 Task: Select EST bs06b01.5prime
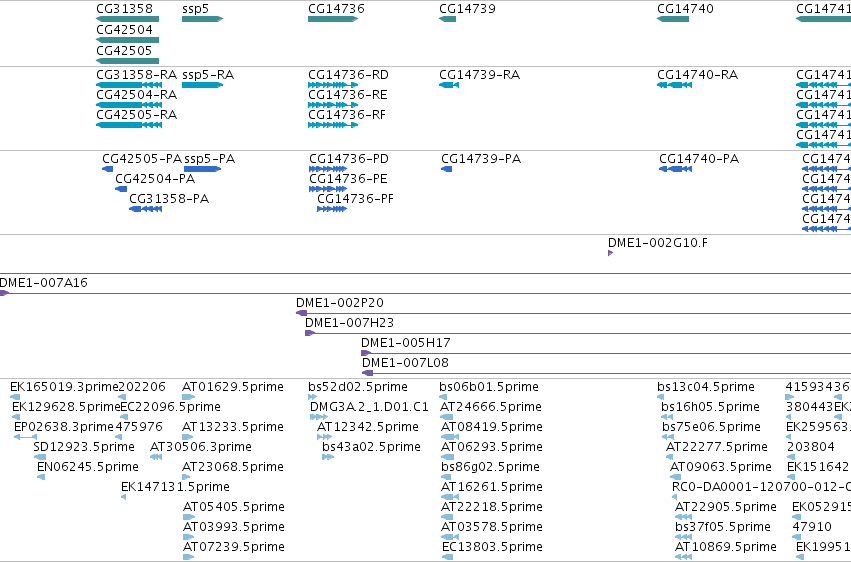[x=489, y=387]
